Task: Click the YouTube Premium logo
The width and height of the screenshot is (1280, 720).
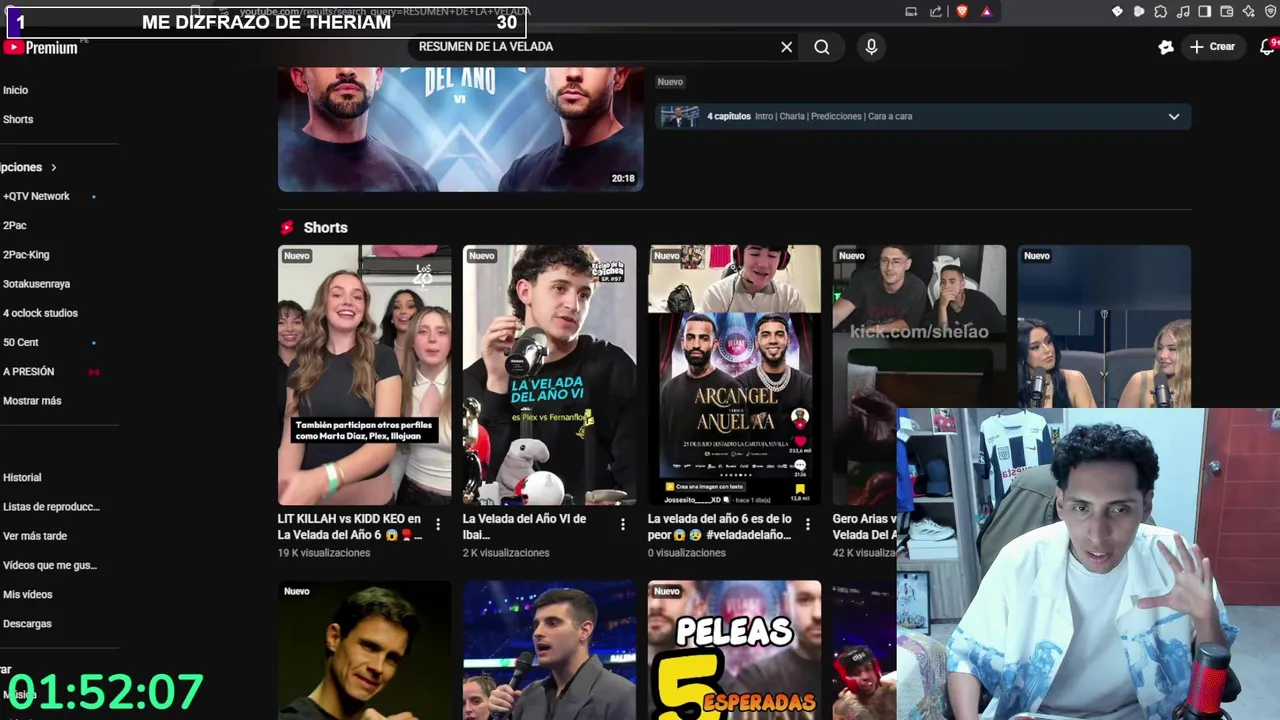Action: (x=41, y=47)
